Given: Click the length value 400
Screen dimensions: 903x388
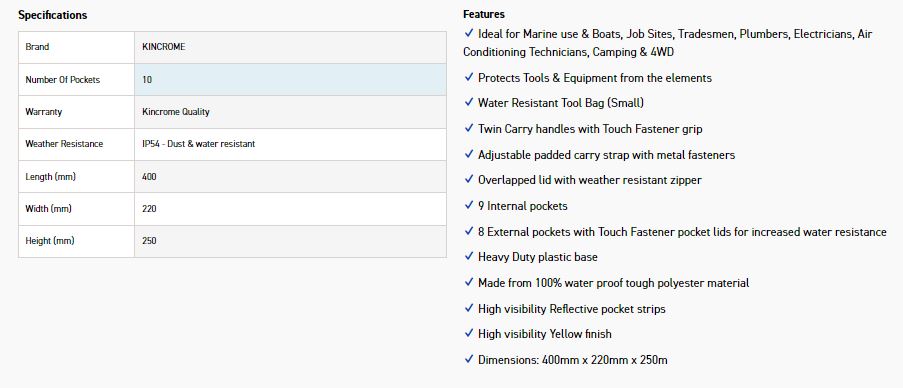Looking at the screenshot, I should (149, 177).
